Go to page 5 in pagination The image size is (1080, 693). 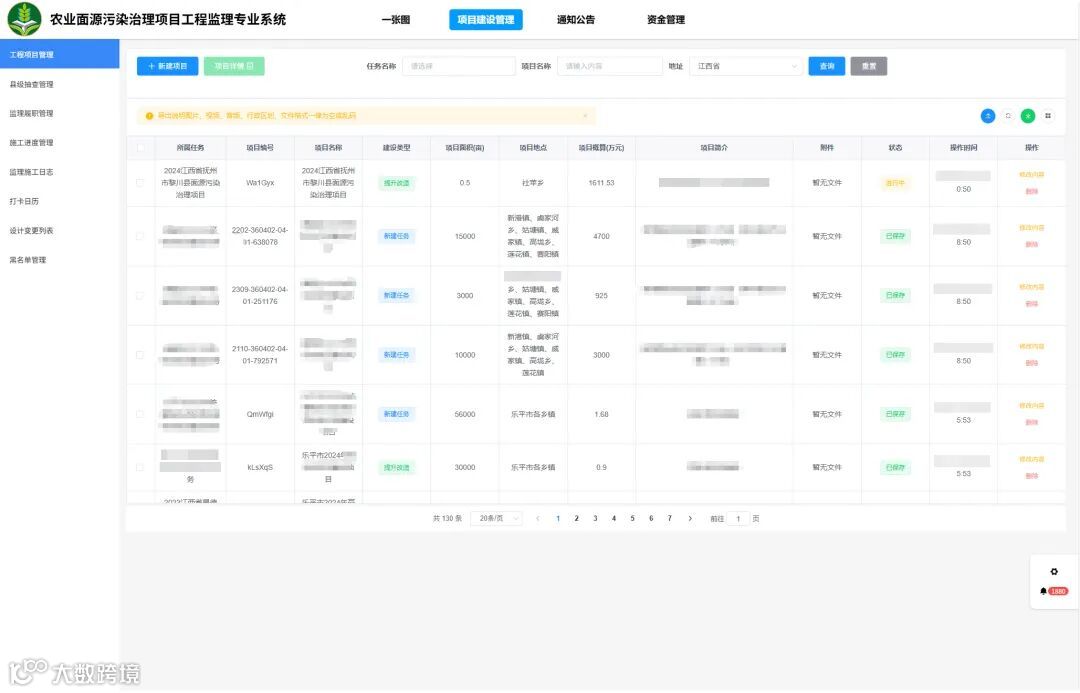tap(632, 519)
